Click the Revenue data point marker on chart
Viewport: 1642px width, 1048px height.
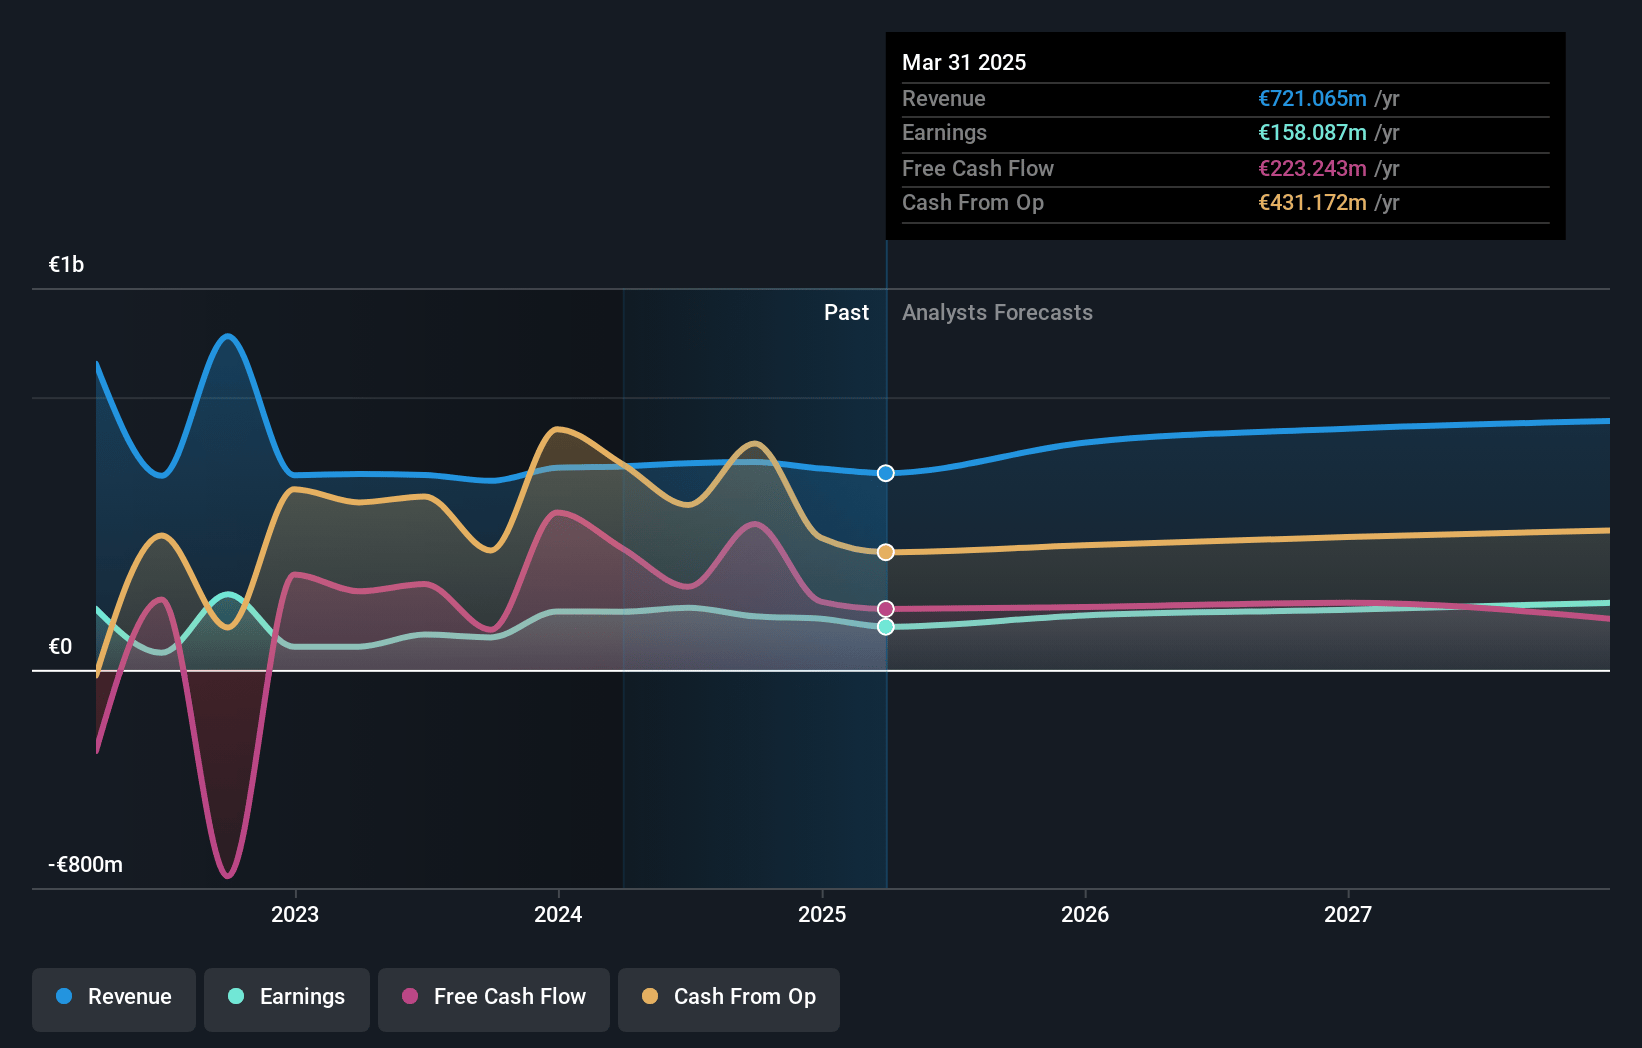[x=886, y=473]
